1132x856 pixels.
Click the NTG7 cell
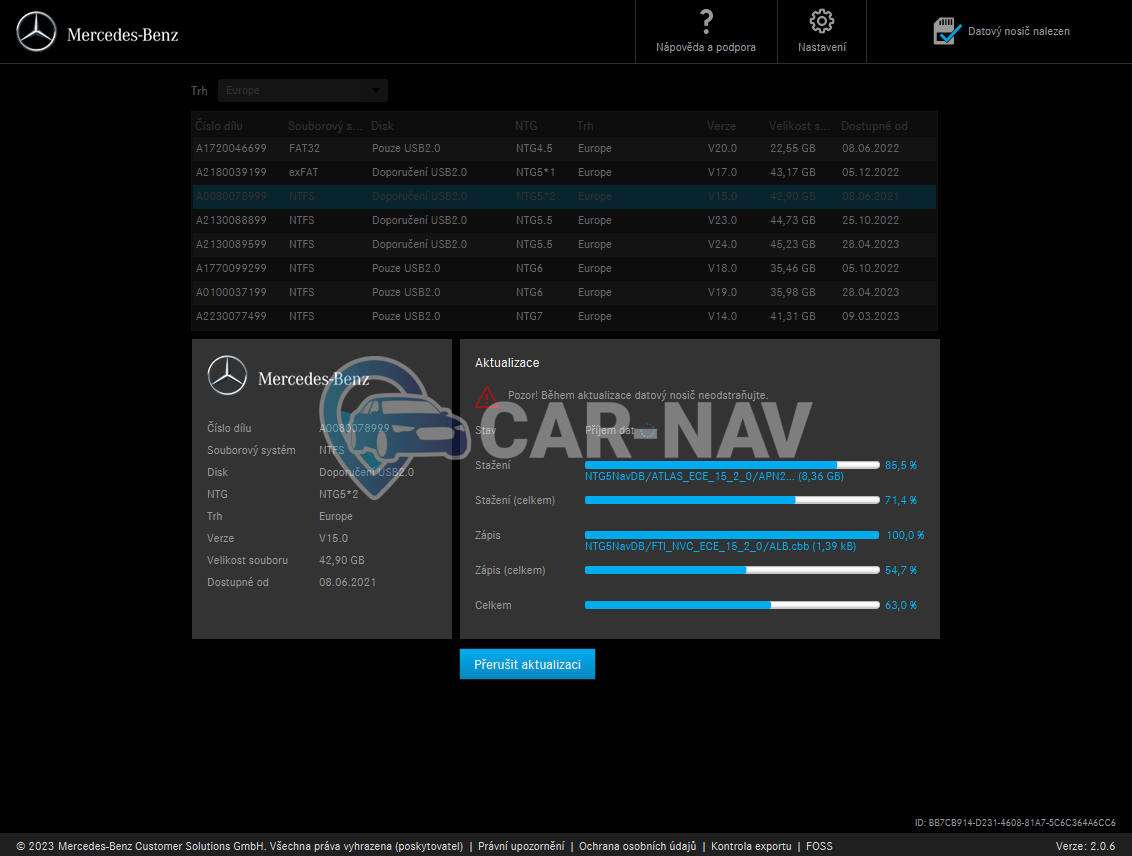click(529, 316)
